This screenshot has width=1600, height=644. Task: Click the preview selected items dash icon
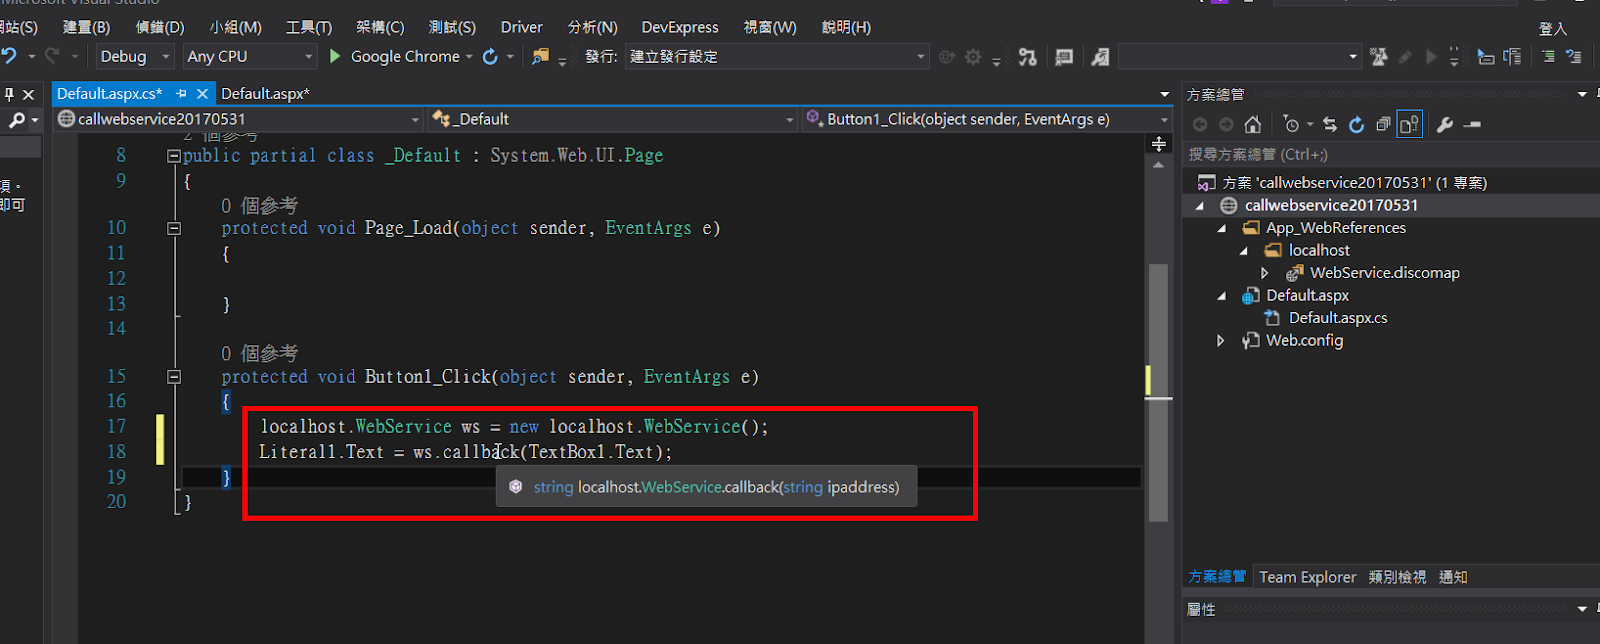point(1472,125)
